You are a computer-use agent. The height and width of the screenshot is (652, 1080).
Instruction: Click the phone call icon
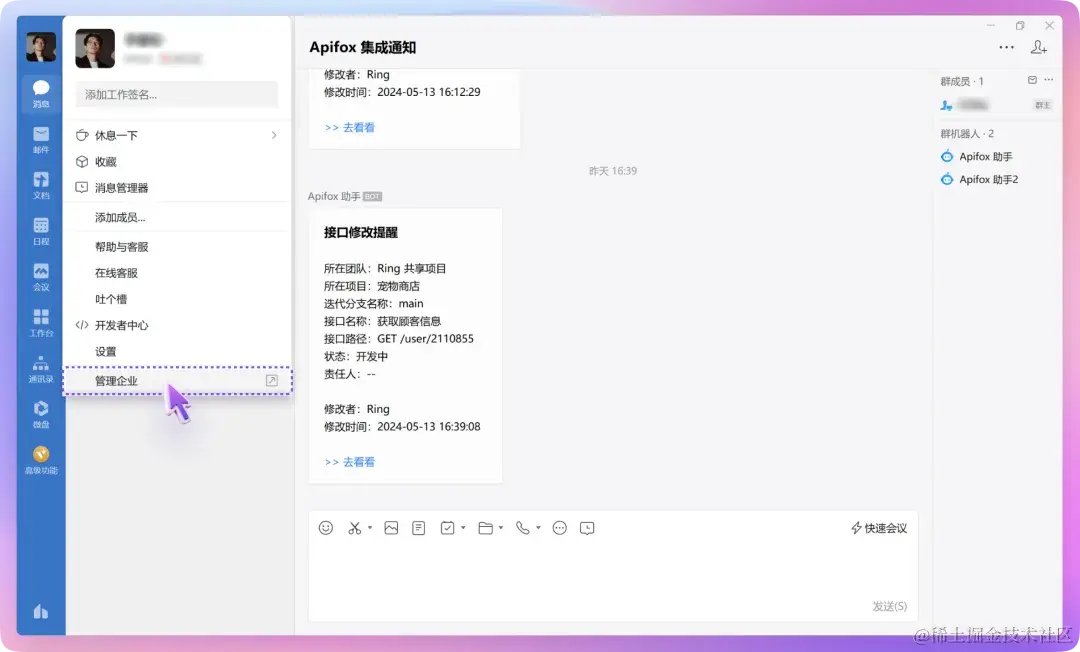tap(523, 528)
